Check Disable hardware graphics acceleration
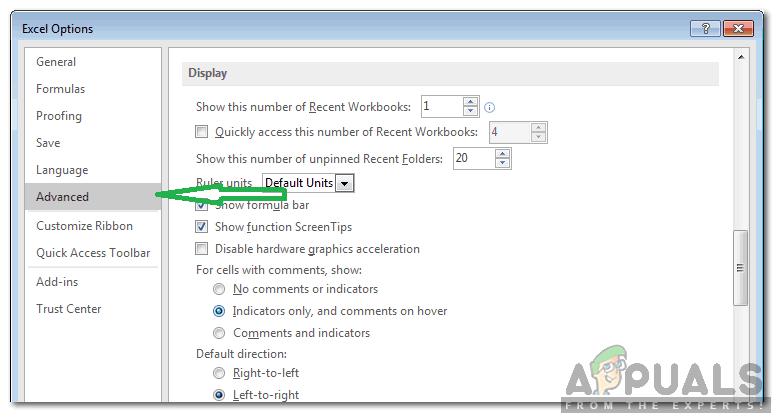This screenshot has height=413, width=775. click(202, 248)
